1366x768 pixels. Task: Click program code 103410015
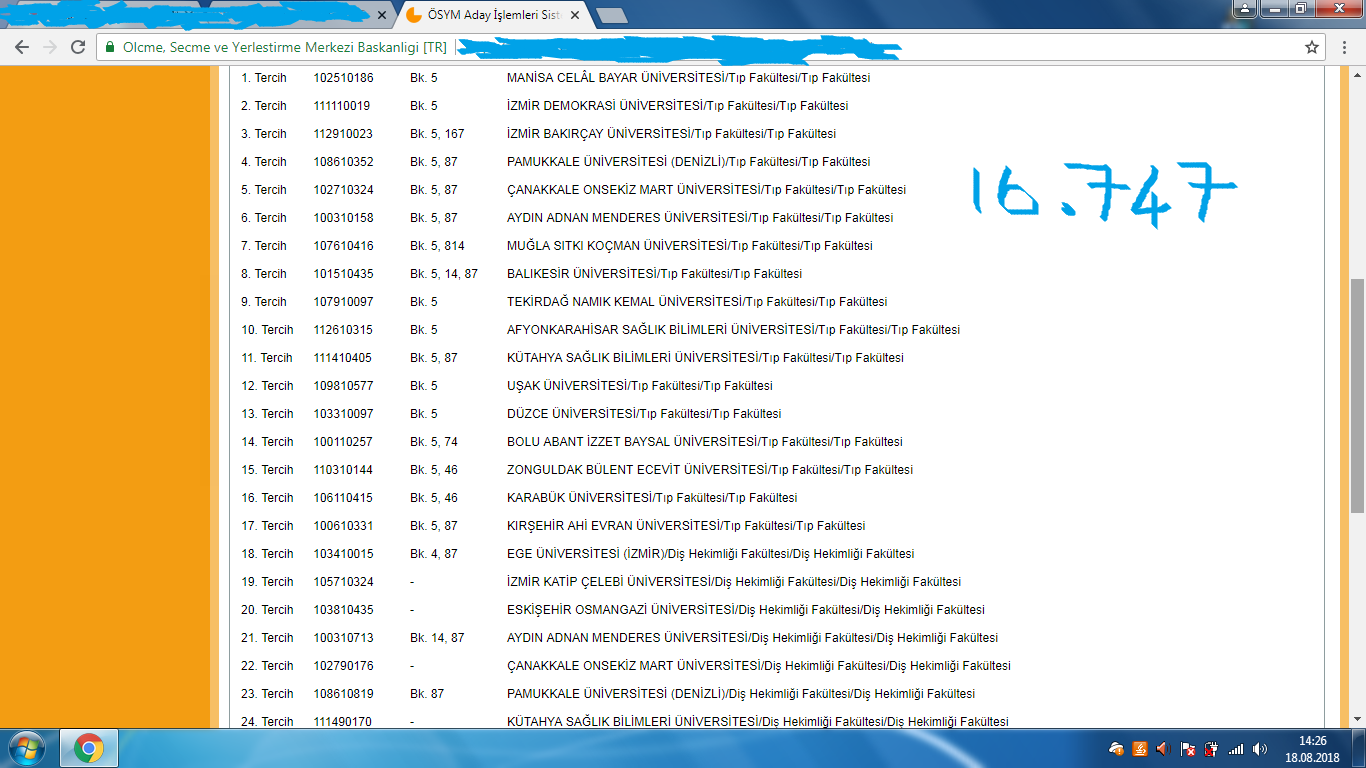coord(343,554)
